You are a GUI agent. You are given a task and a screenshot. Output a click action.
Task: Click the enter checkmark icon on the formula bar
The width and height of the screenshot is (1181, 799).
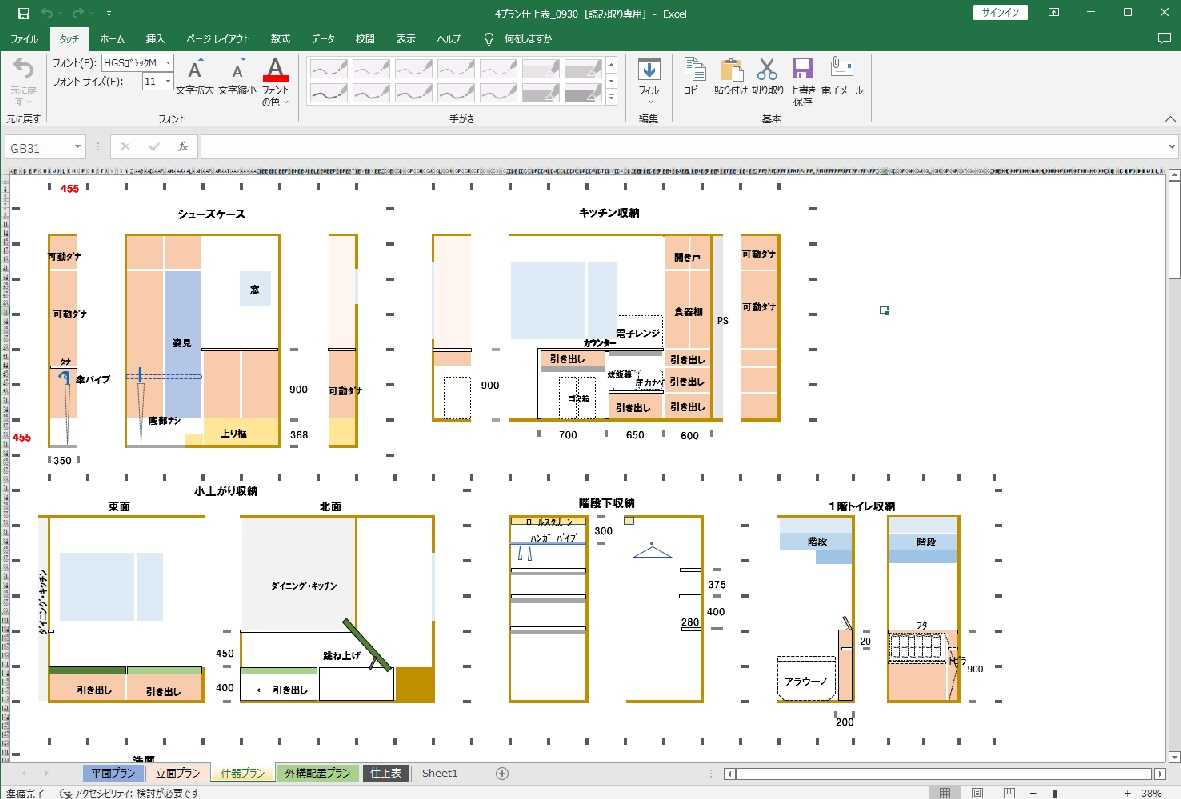[x=154, y=147]
